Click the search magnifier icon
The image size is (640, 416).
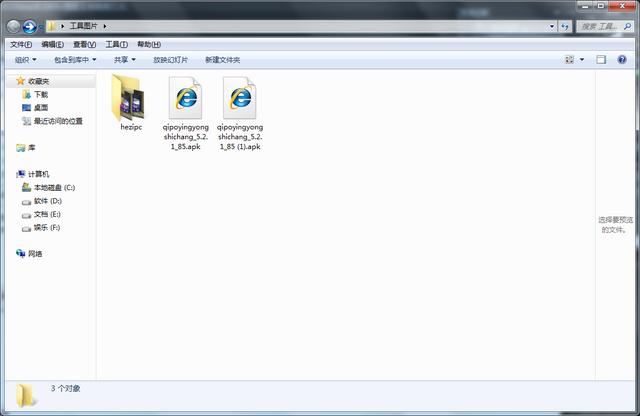(627, 27)
